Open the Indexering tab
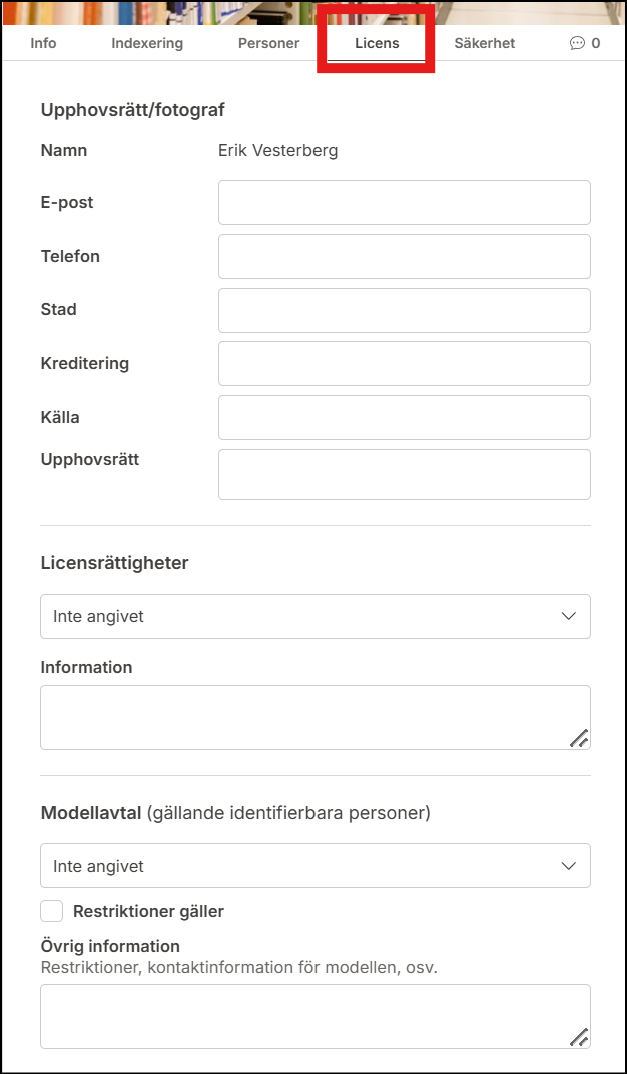Image resolution: width=627 pixels, height=1074 pixels. 147,43
